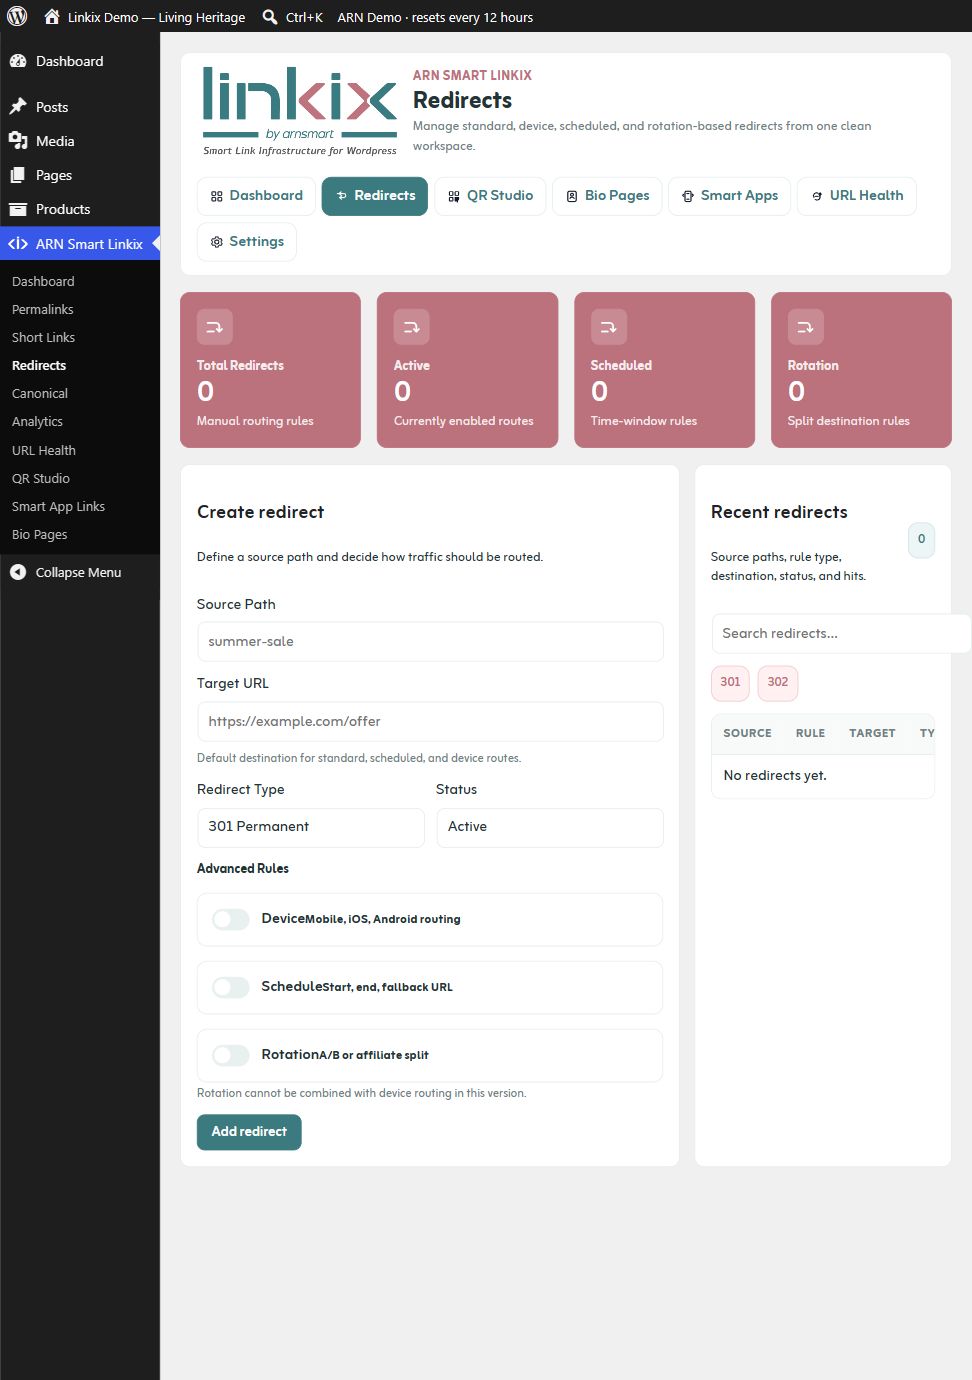
Task: Filter recent redirects by 301
Action: (730, 682)
